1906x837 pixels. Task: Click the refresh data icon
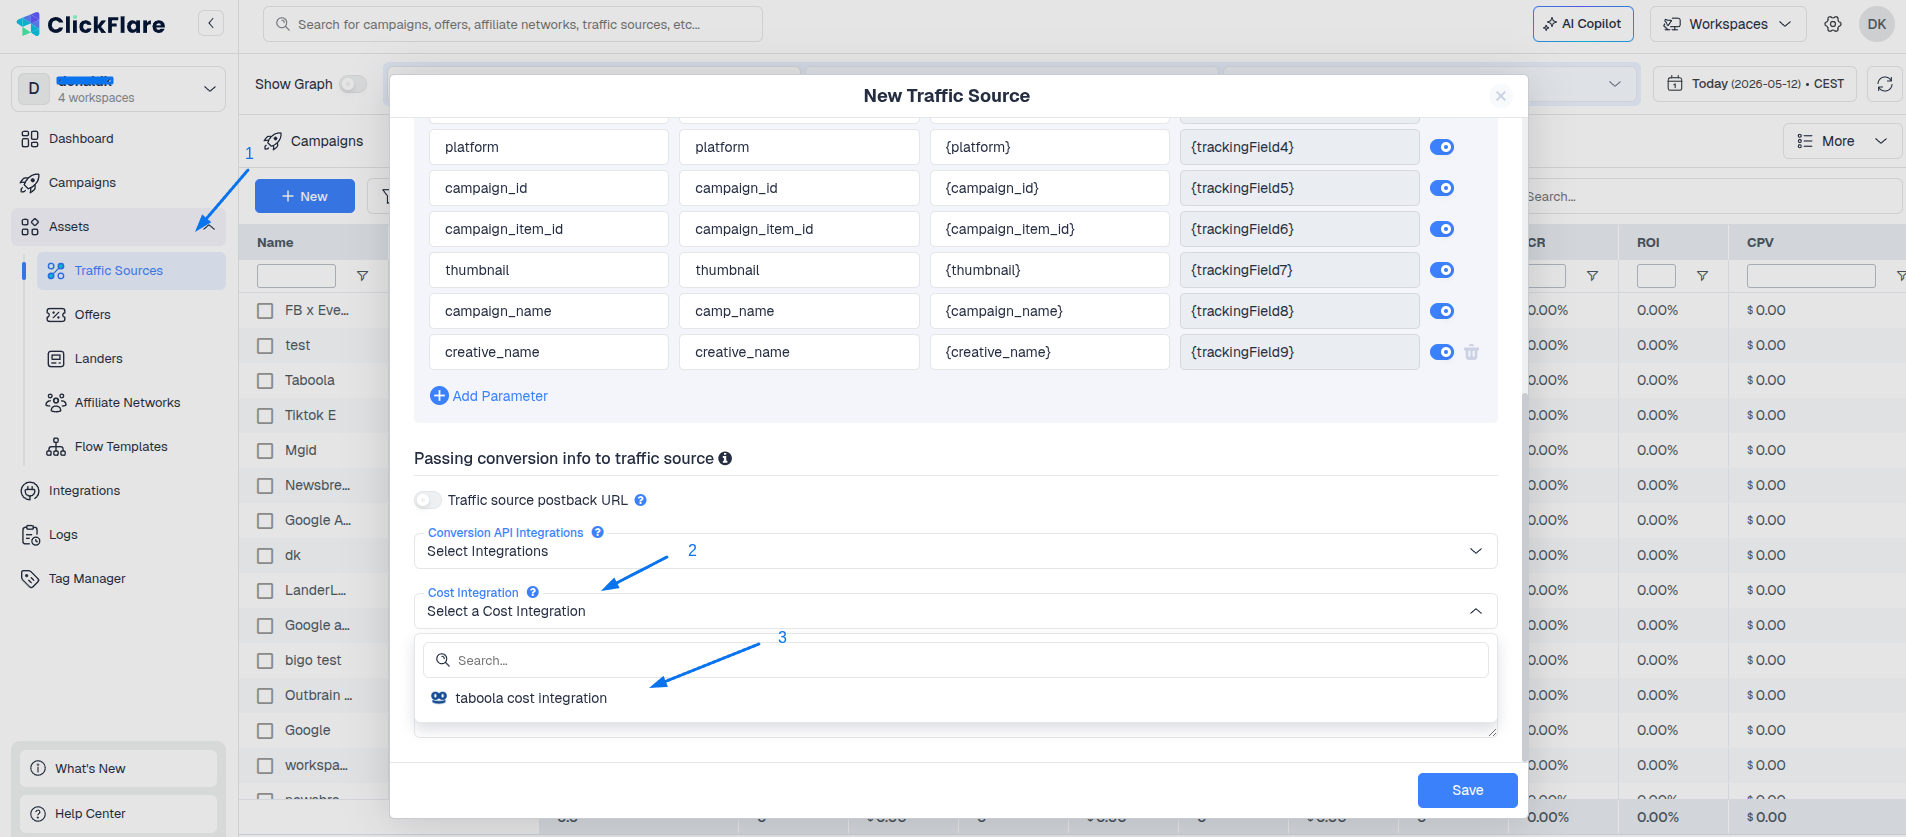(1885, 84)
